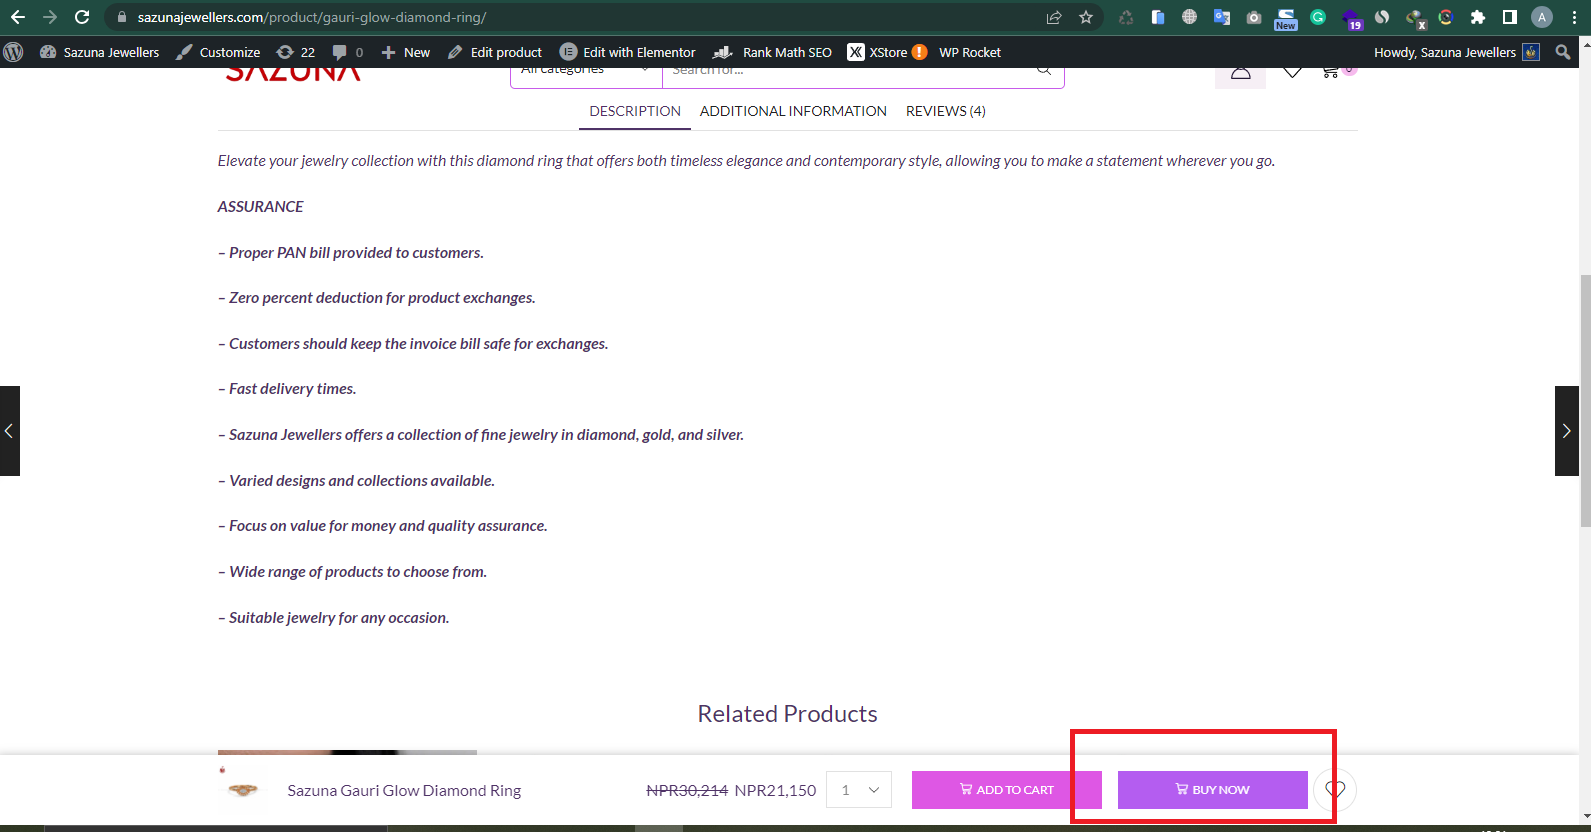
Task: Open the share page icon in address bar
Action: 1054,17
